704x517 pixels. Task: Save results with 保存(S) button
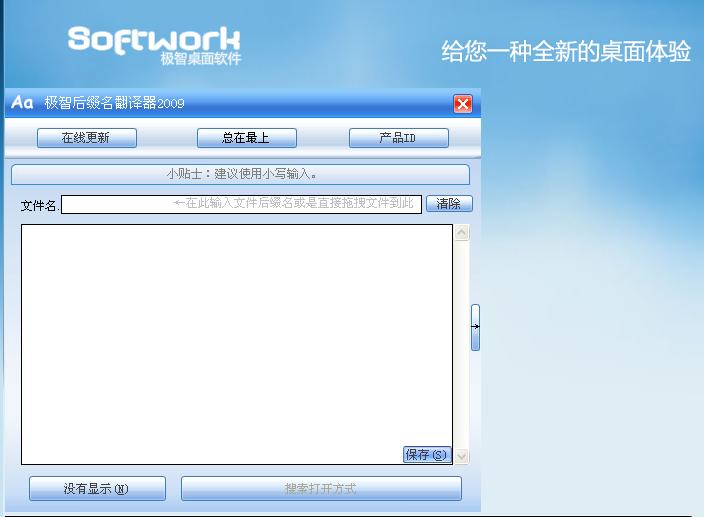[427, 455]
